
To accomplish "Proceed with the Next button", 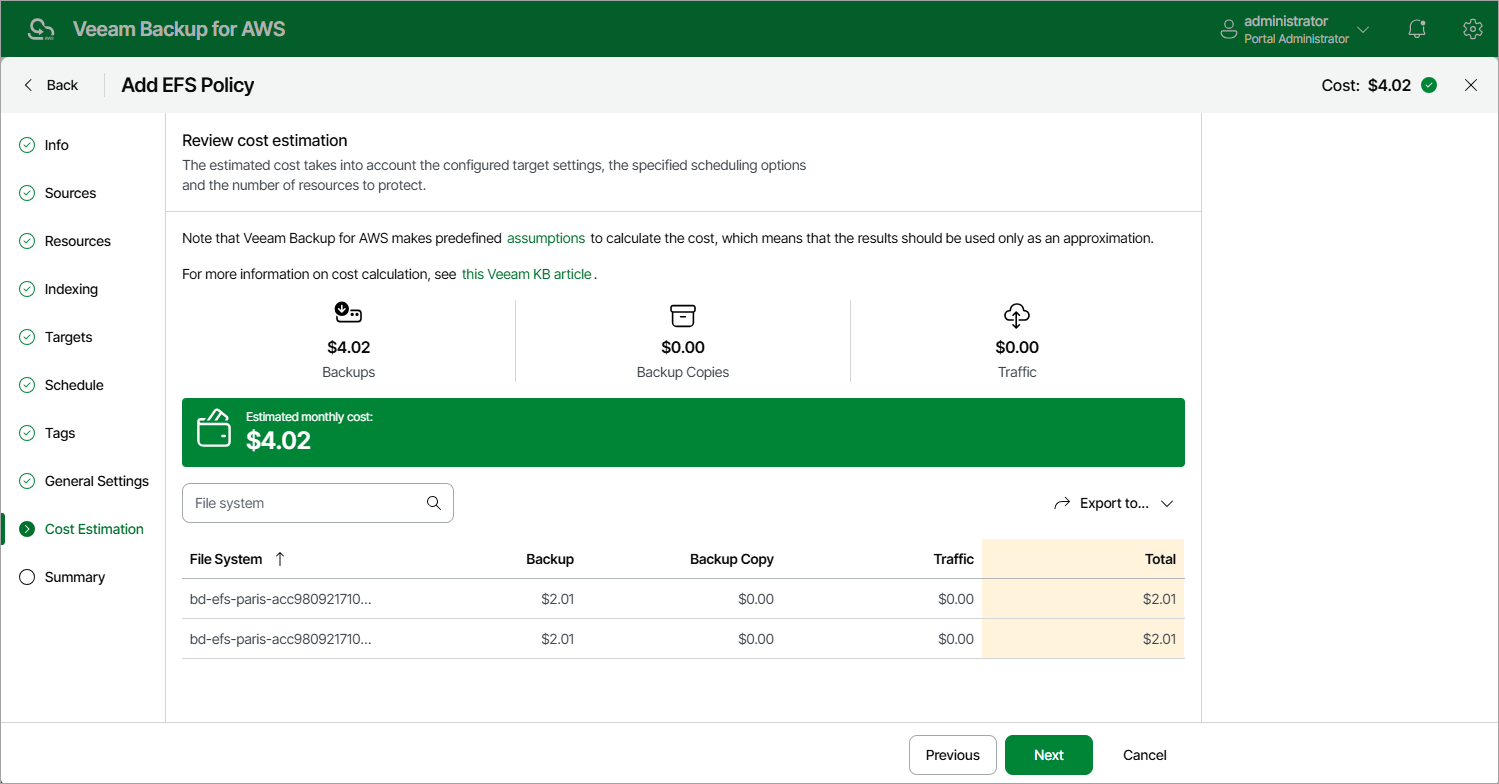I will [1049, 755].
